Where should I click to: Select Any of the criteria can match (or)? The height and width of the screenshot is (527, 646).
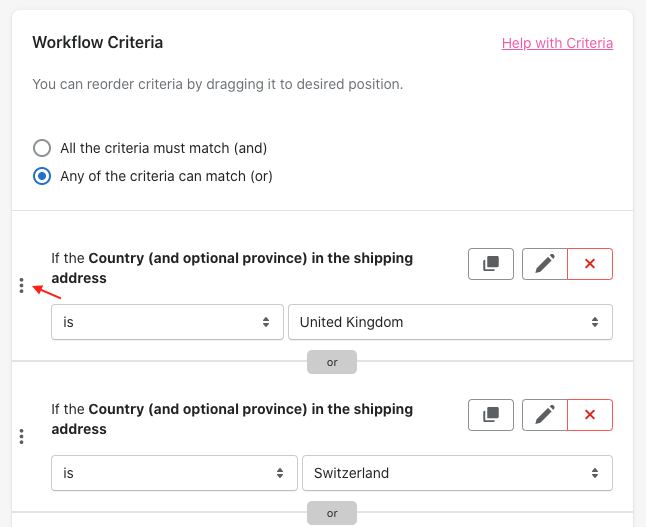pos(42,176)
